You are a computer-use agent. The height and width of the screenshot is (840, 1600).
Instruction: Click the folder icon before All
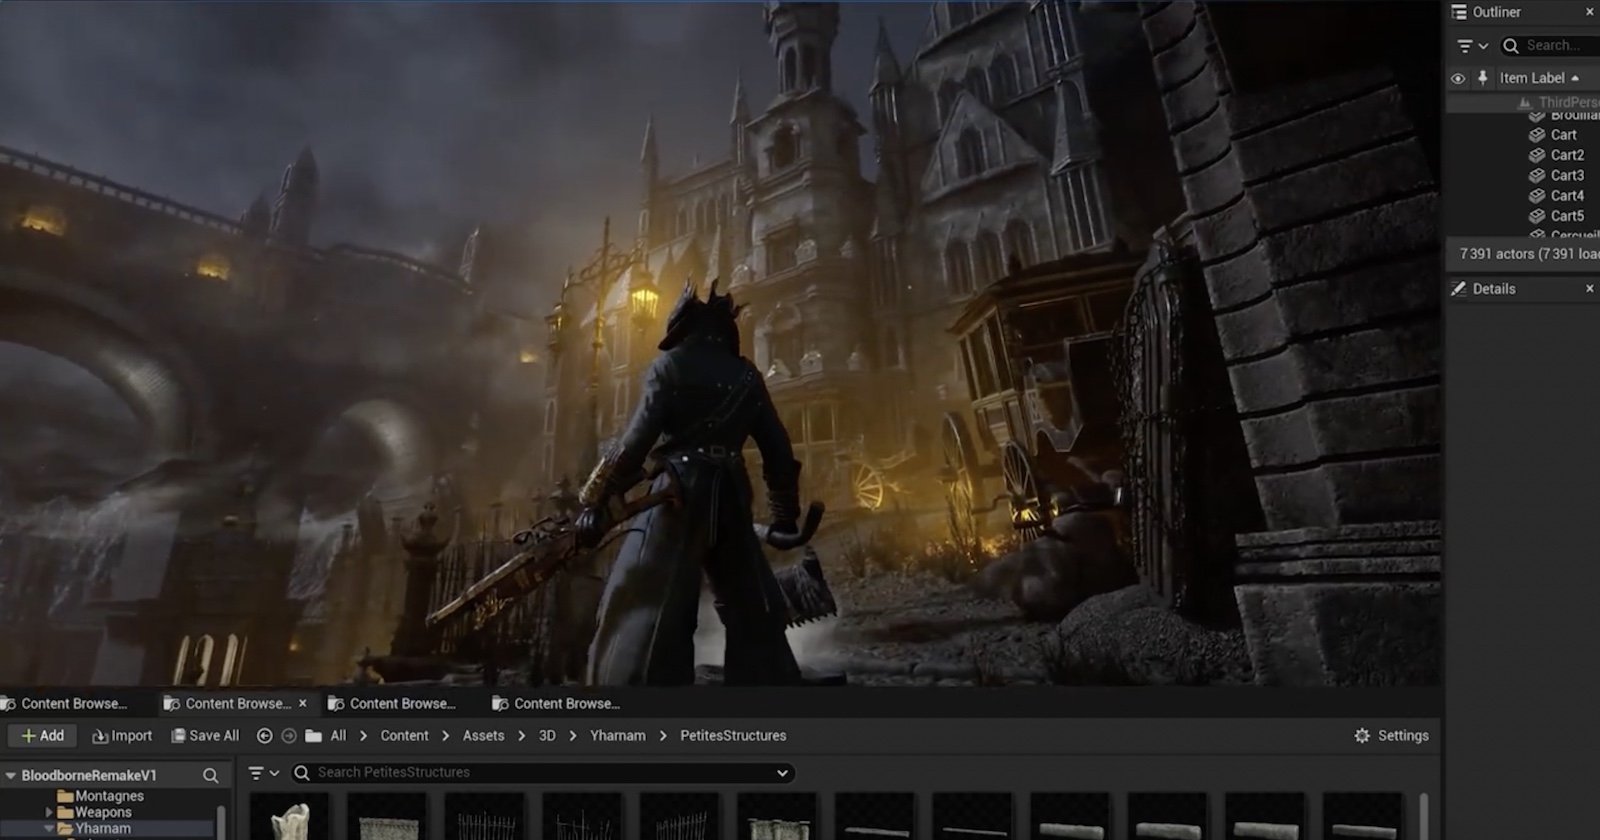point(313,736)
